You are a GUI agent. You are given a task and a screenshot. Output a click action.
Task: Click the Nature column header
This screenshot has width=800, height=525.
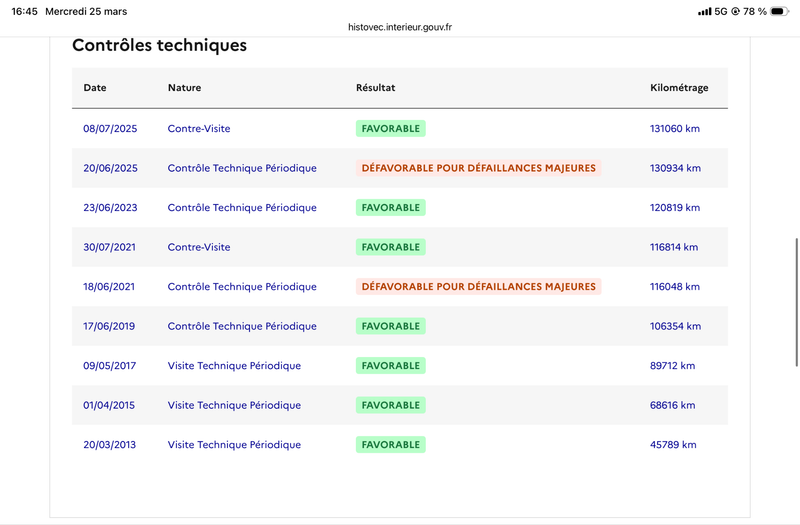click(x=184, y=88)
